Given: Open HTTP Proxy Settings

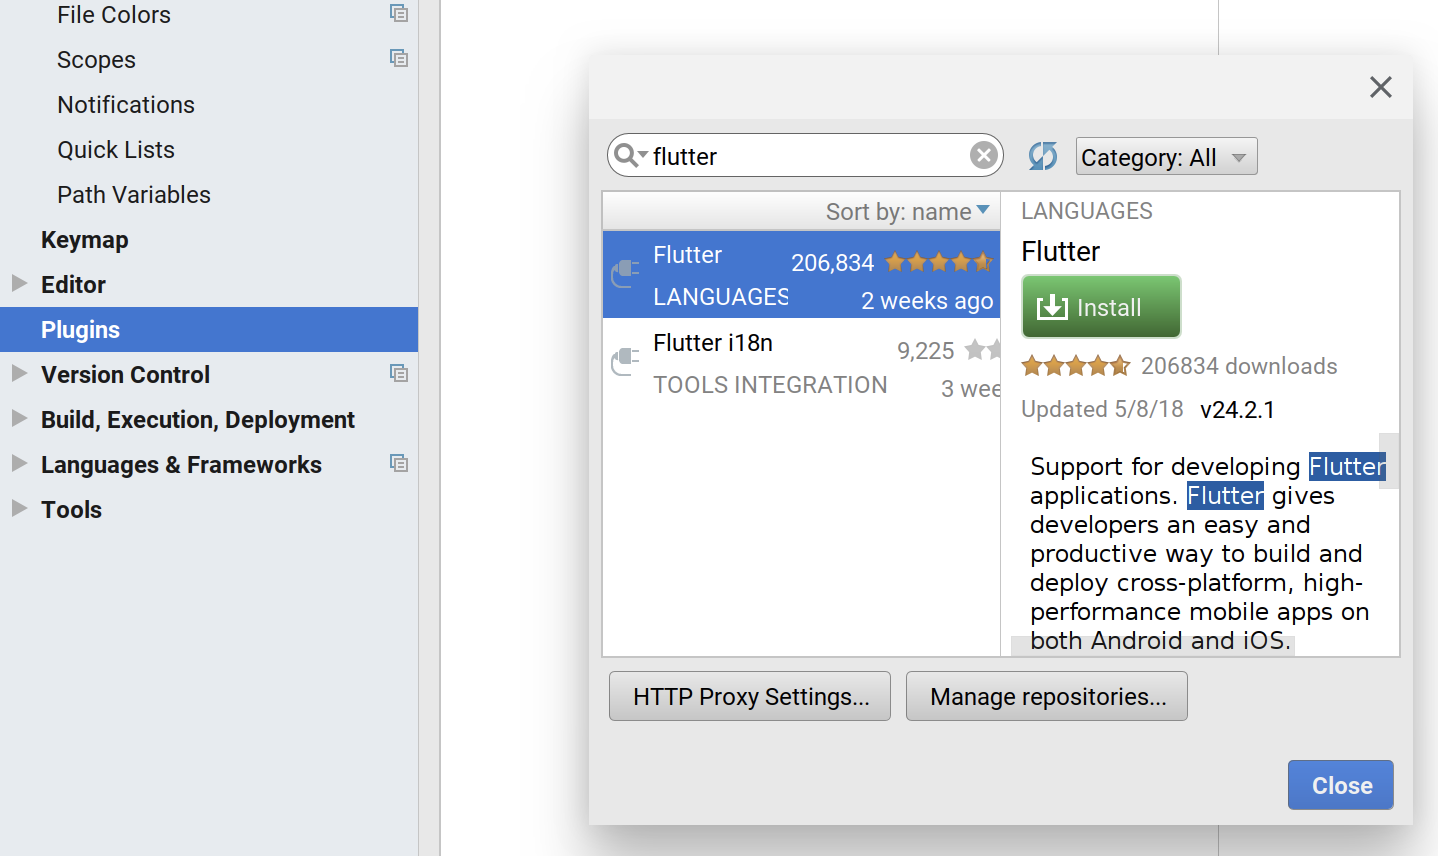Looking at the screenshot, I should 750,696.
